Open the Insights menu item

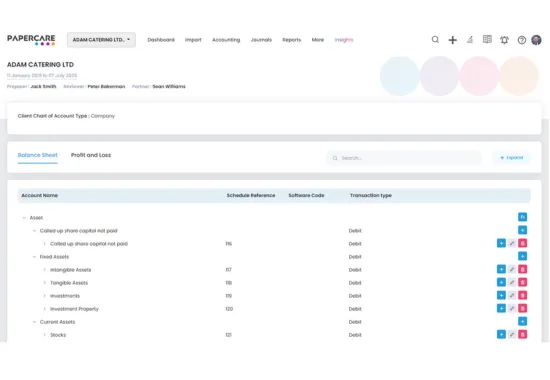[344, 40]
